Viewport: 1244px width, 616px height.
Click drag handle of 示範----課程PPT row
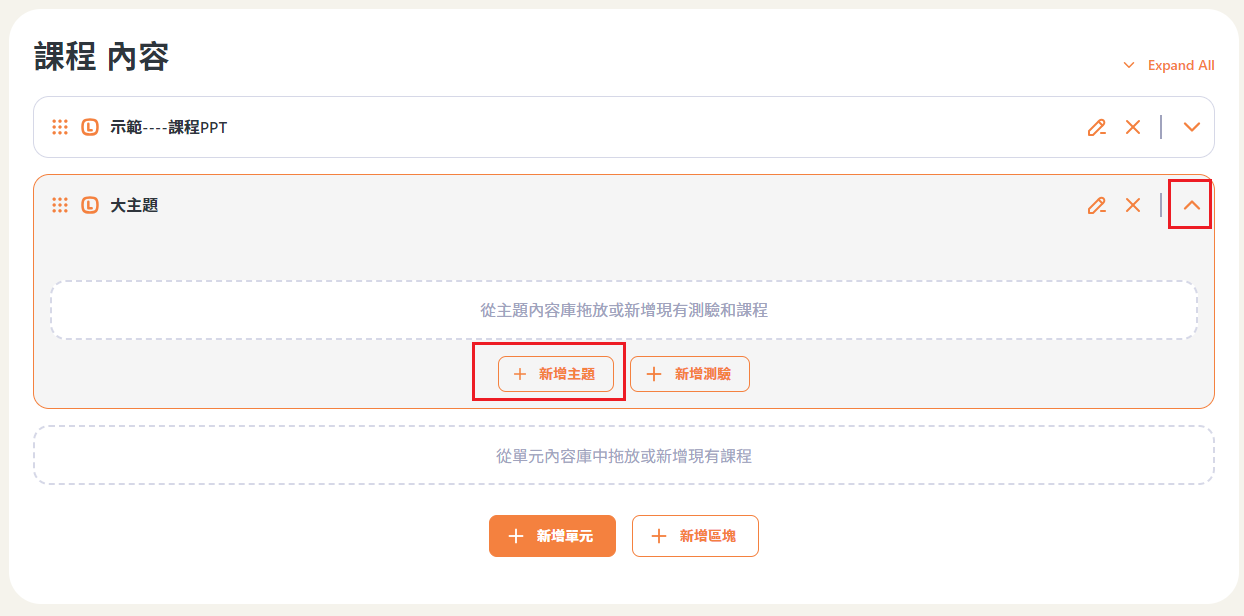point(60,127)
